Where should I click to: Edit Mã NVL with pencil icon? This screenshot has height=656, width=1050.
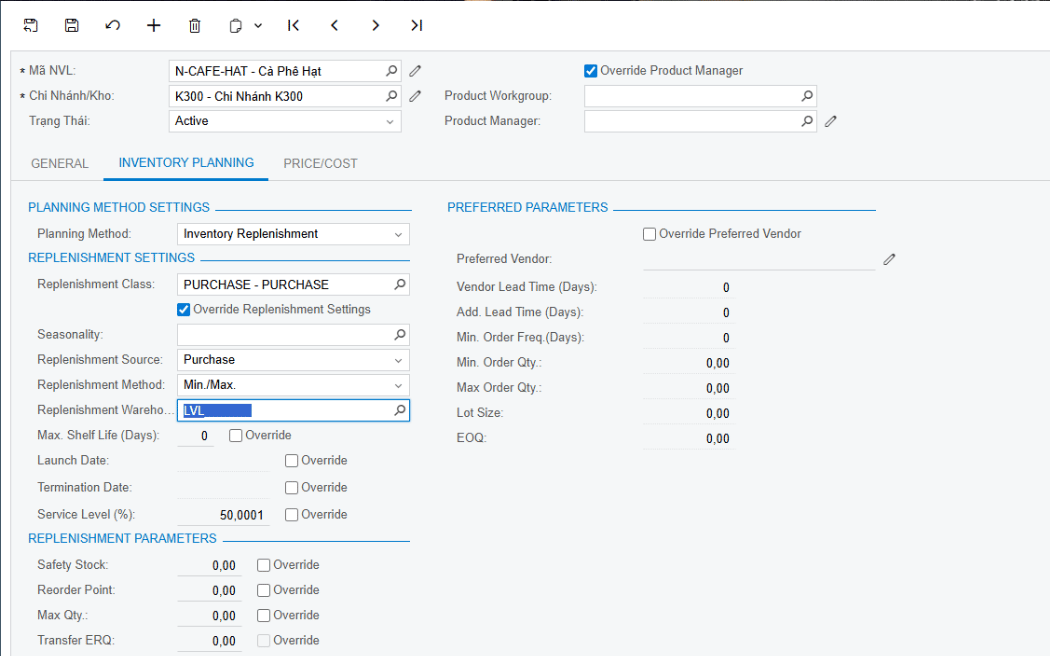(x=416, y=71)
